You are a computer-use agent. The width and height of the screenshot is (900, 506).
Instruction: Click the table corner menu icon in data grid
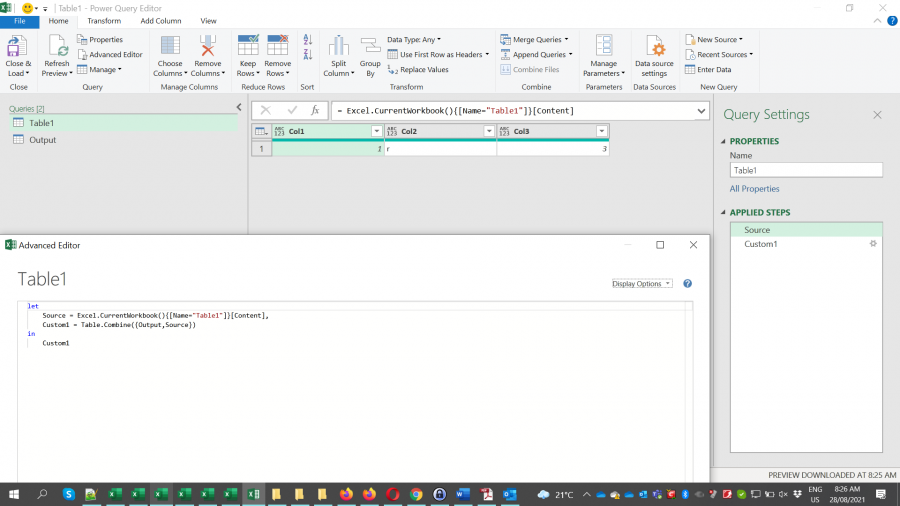click(261, 131)
